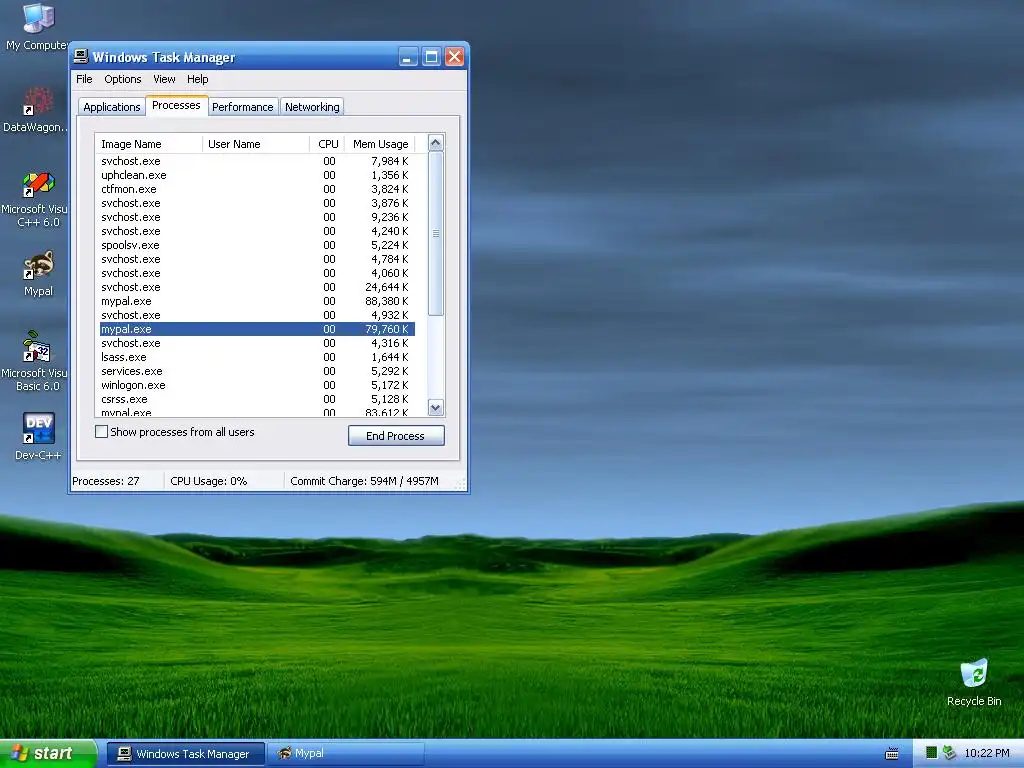The width and height of the screenshot is (1024, 768).
Task: Select the csrss.exe process
Action: (257, 399)
